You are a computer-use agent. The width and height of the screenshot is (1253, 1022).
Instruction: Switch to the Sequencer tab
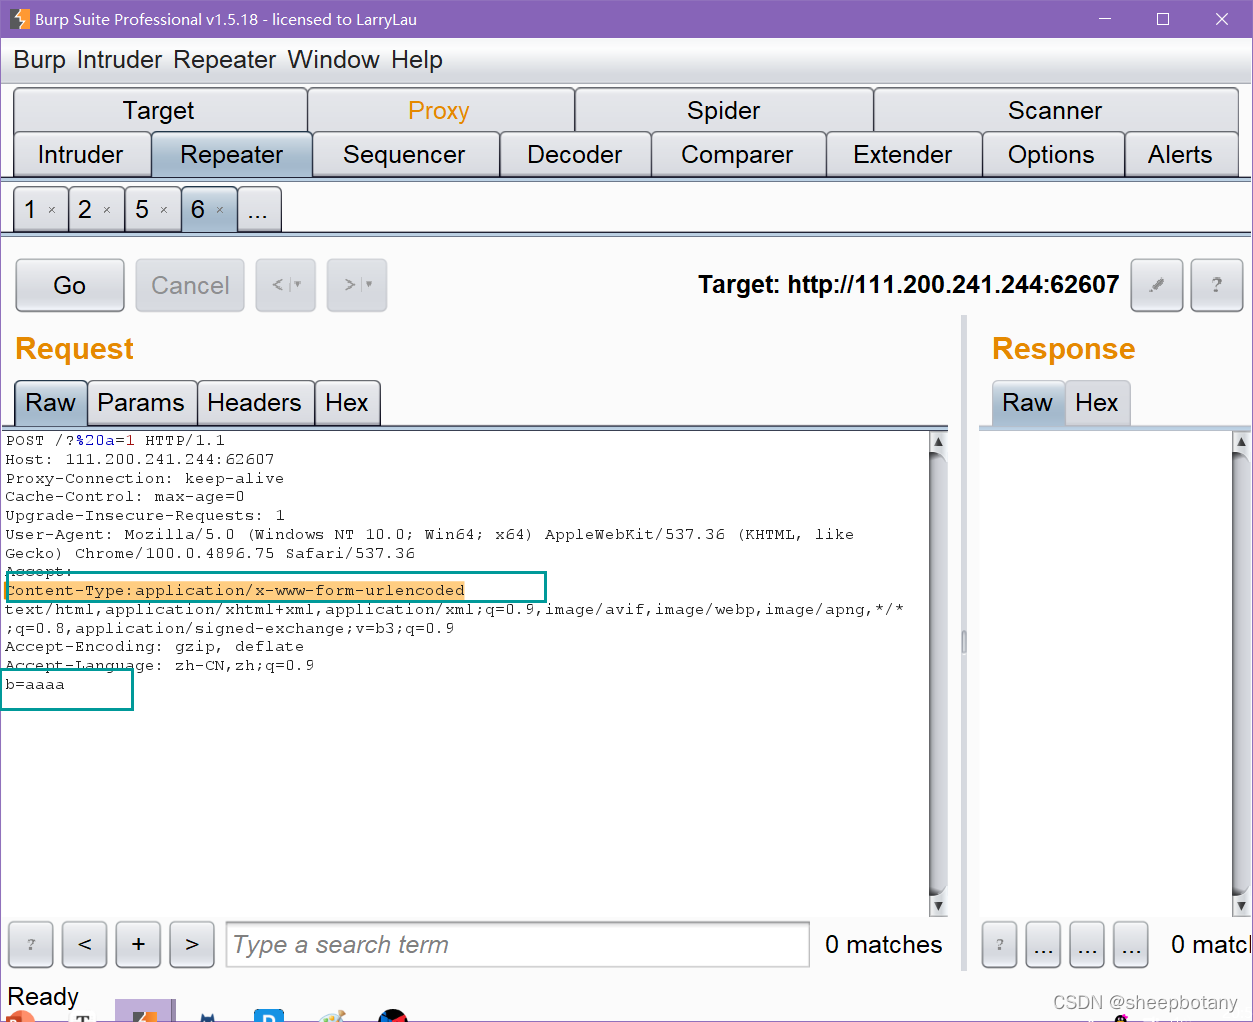[x=405, y=154]
